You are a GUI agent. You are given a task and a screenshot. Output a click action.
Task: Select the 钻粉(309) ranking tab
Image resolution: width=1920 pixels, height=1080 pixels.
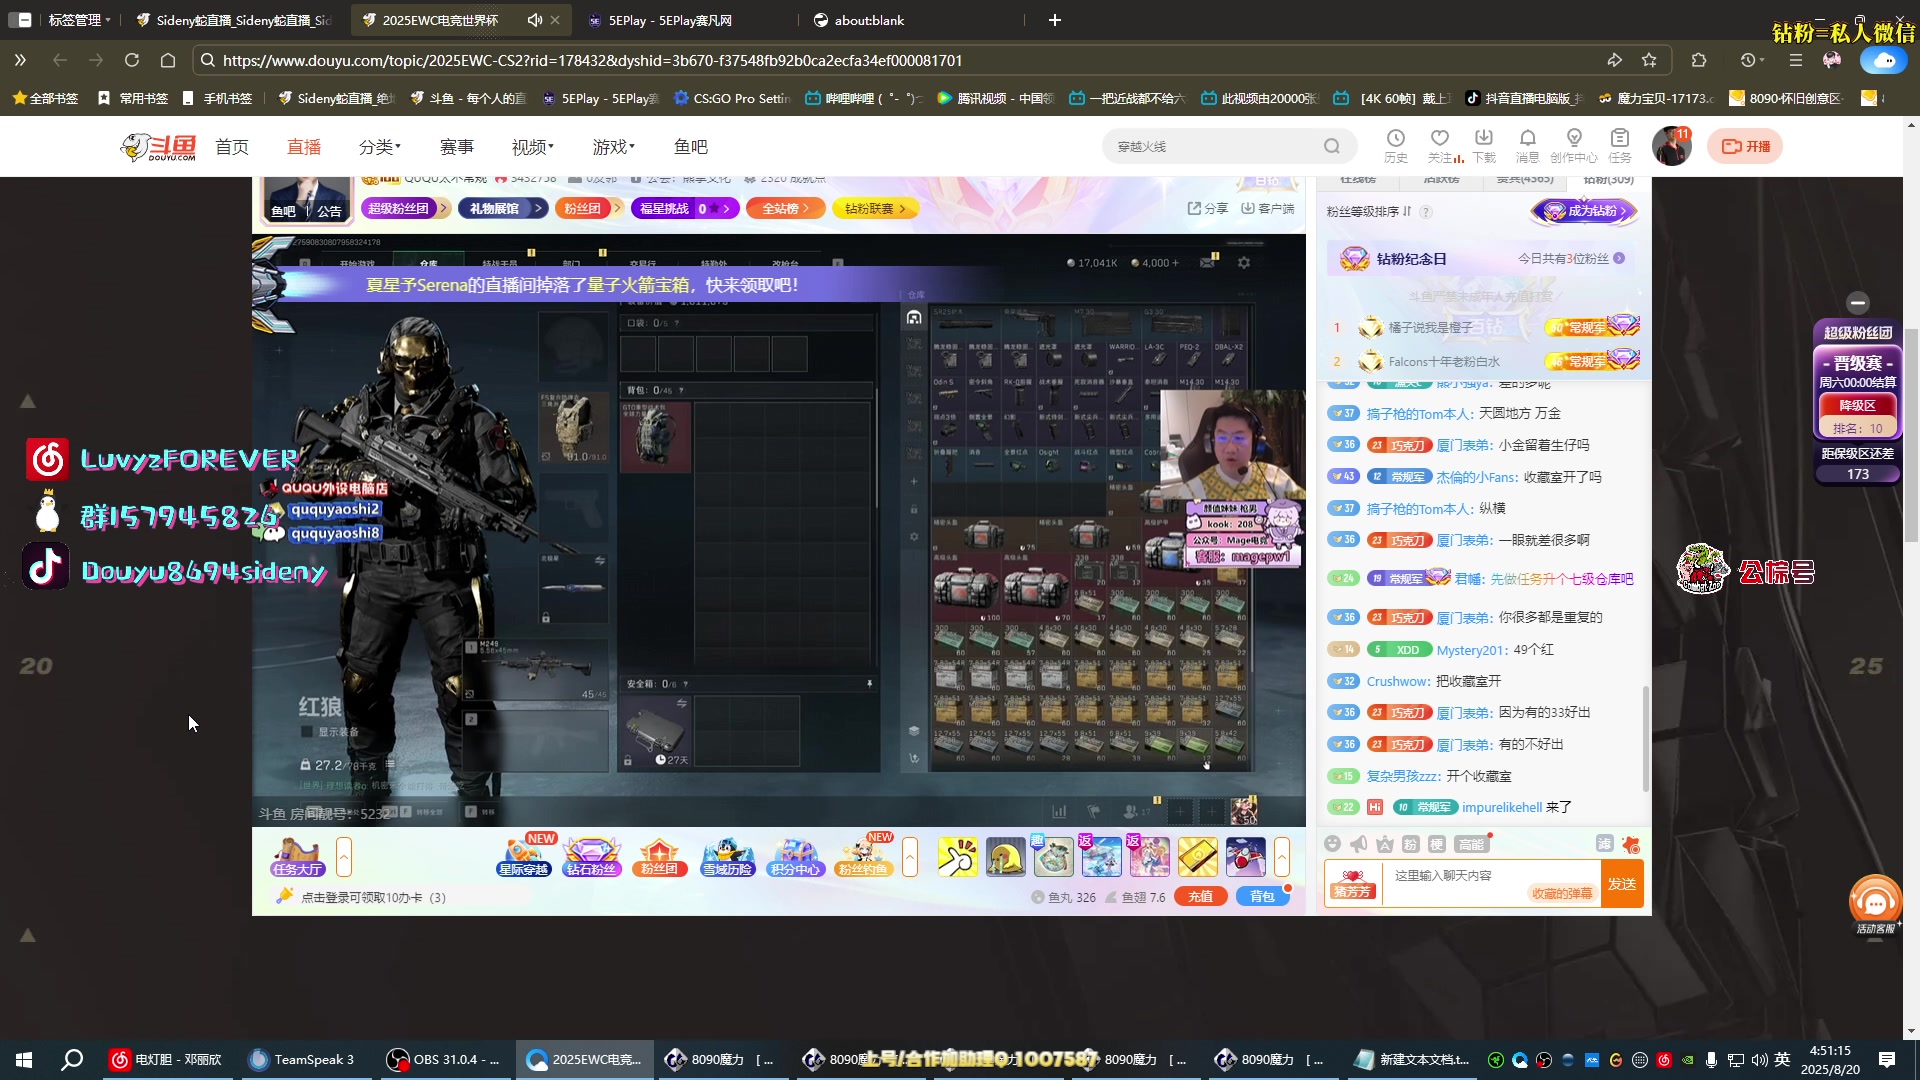pyautogui.click(x=1608, y=180)
